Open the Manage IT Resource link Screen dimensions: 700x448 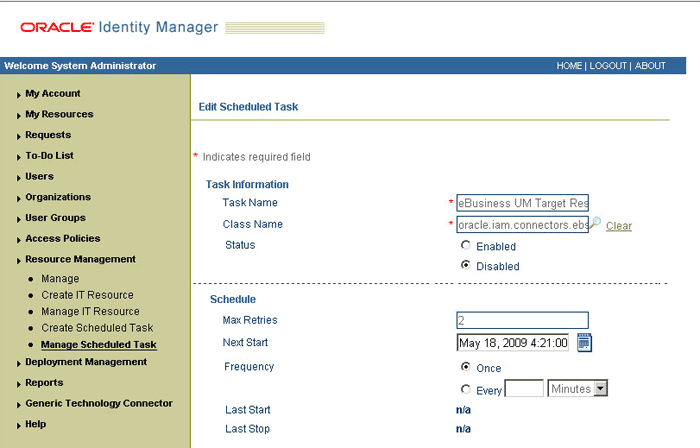coord(90,311)
